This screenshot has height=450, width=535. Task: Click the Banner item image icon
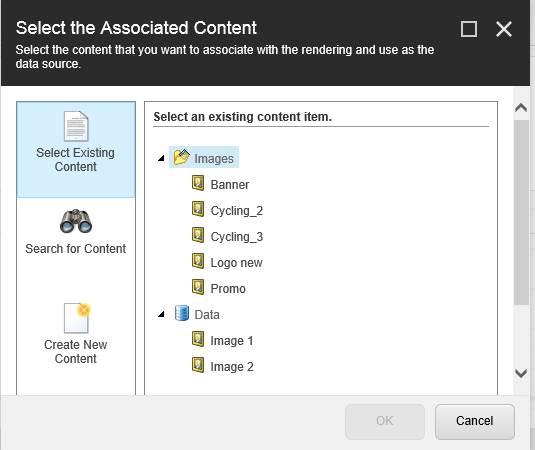198,183
